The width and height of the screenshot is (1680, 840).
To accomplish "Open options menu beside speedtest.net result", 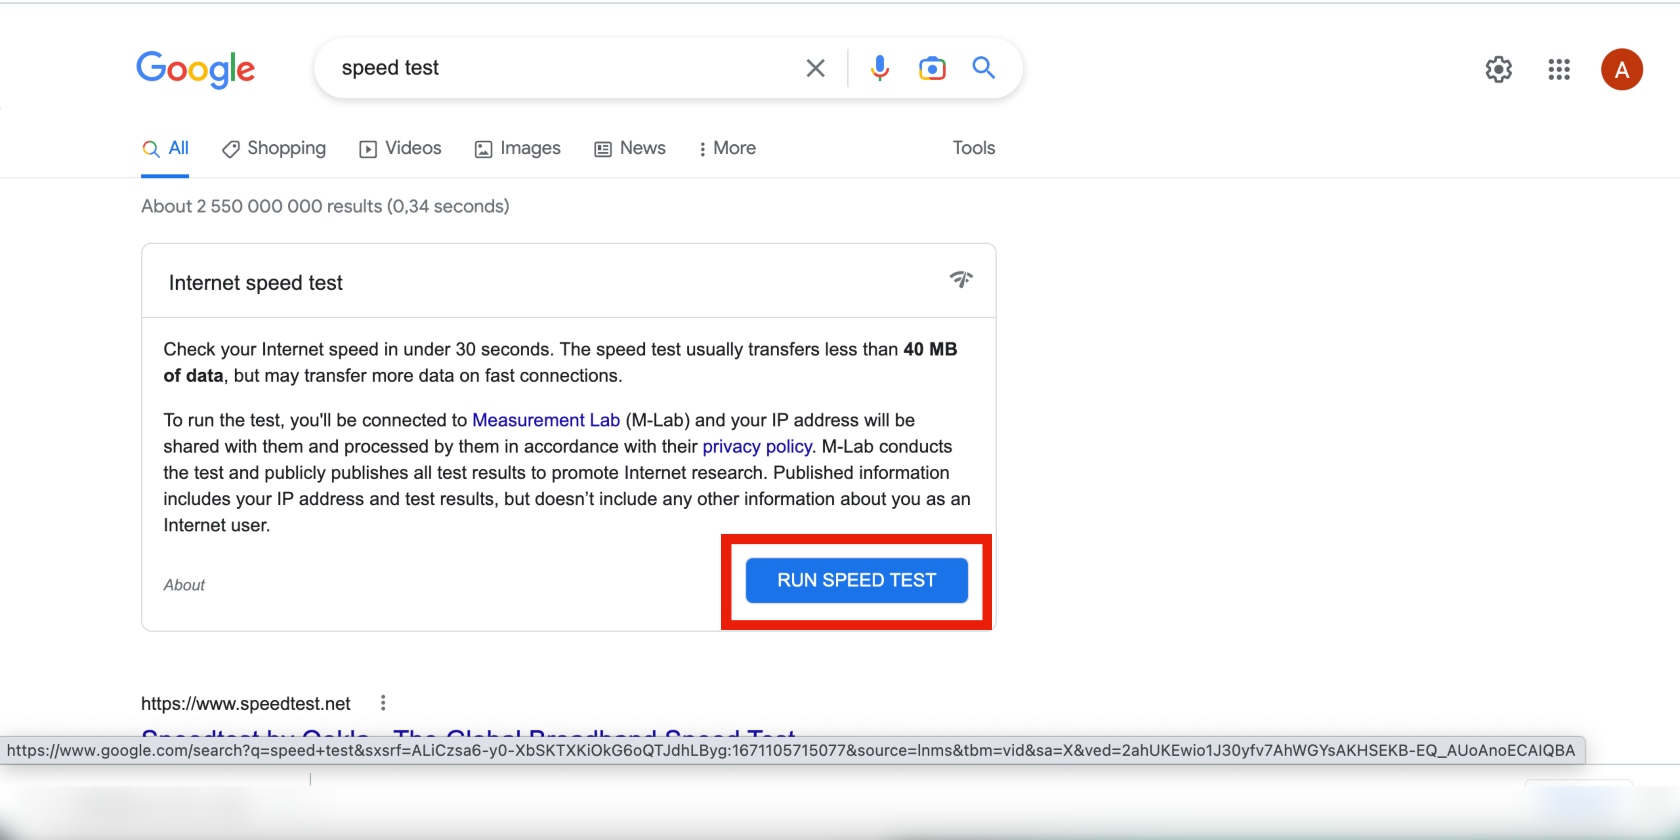I will pyautogui.click(x=383, y=703).
